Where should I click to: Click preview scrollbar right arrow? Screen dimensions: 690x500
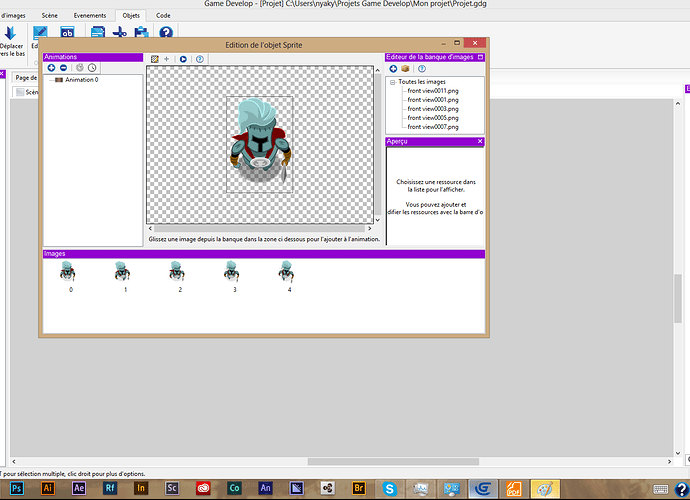point(370,229)
